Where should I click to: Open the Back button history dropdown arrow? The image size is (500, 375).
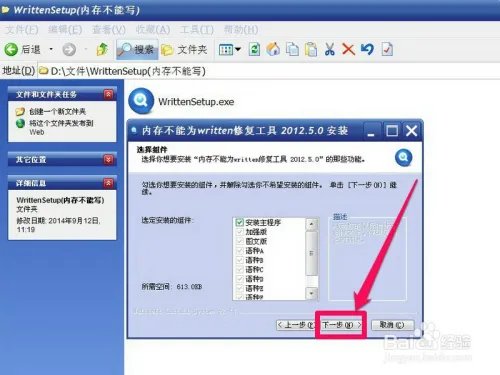(x=51, y=49)
